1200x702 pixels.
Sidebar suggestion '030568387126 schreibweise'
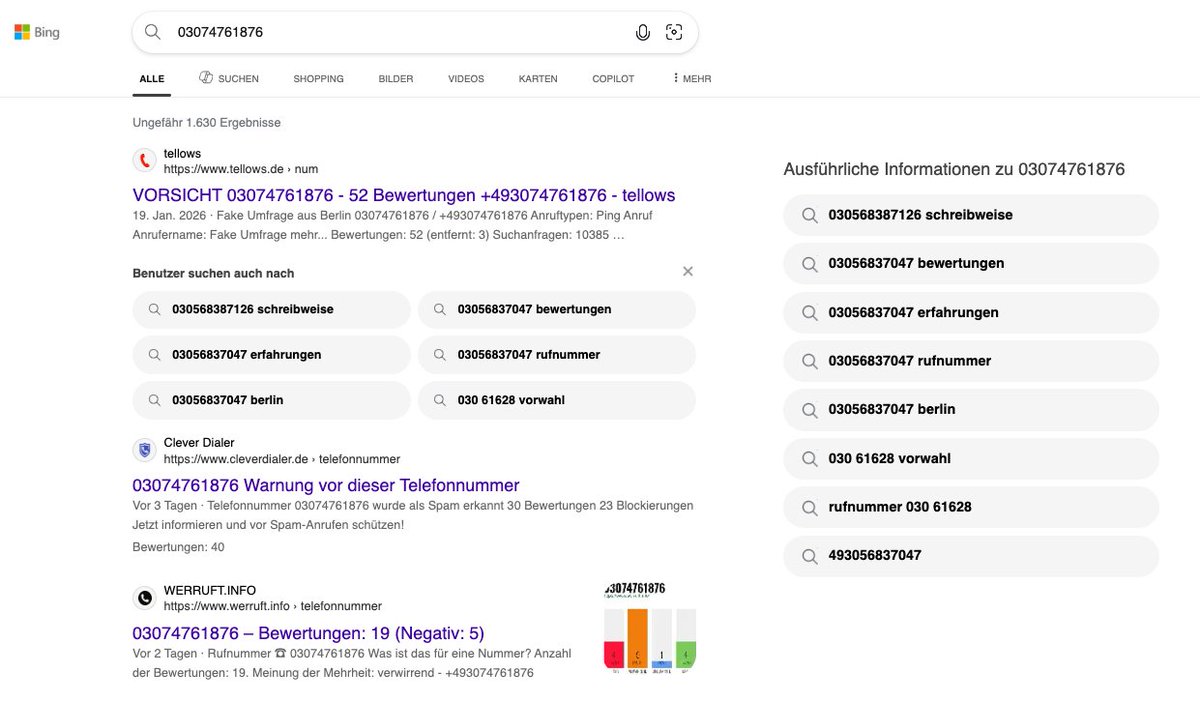tap(971, 215)
